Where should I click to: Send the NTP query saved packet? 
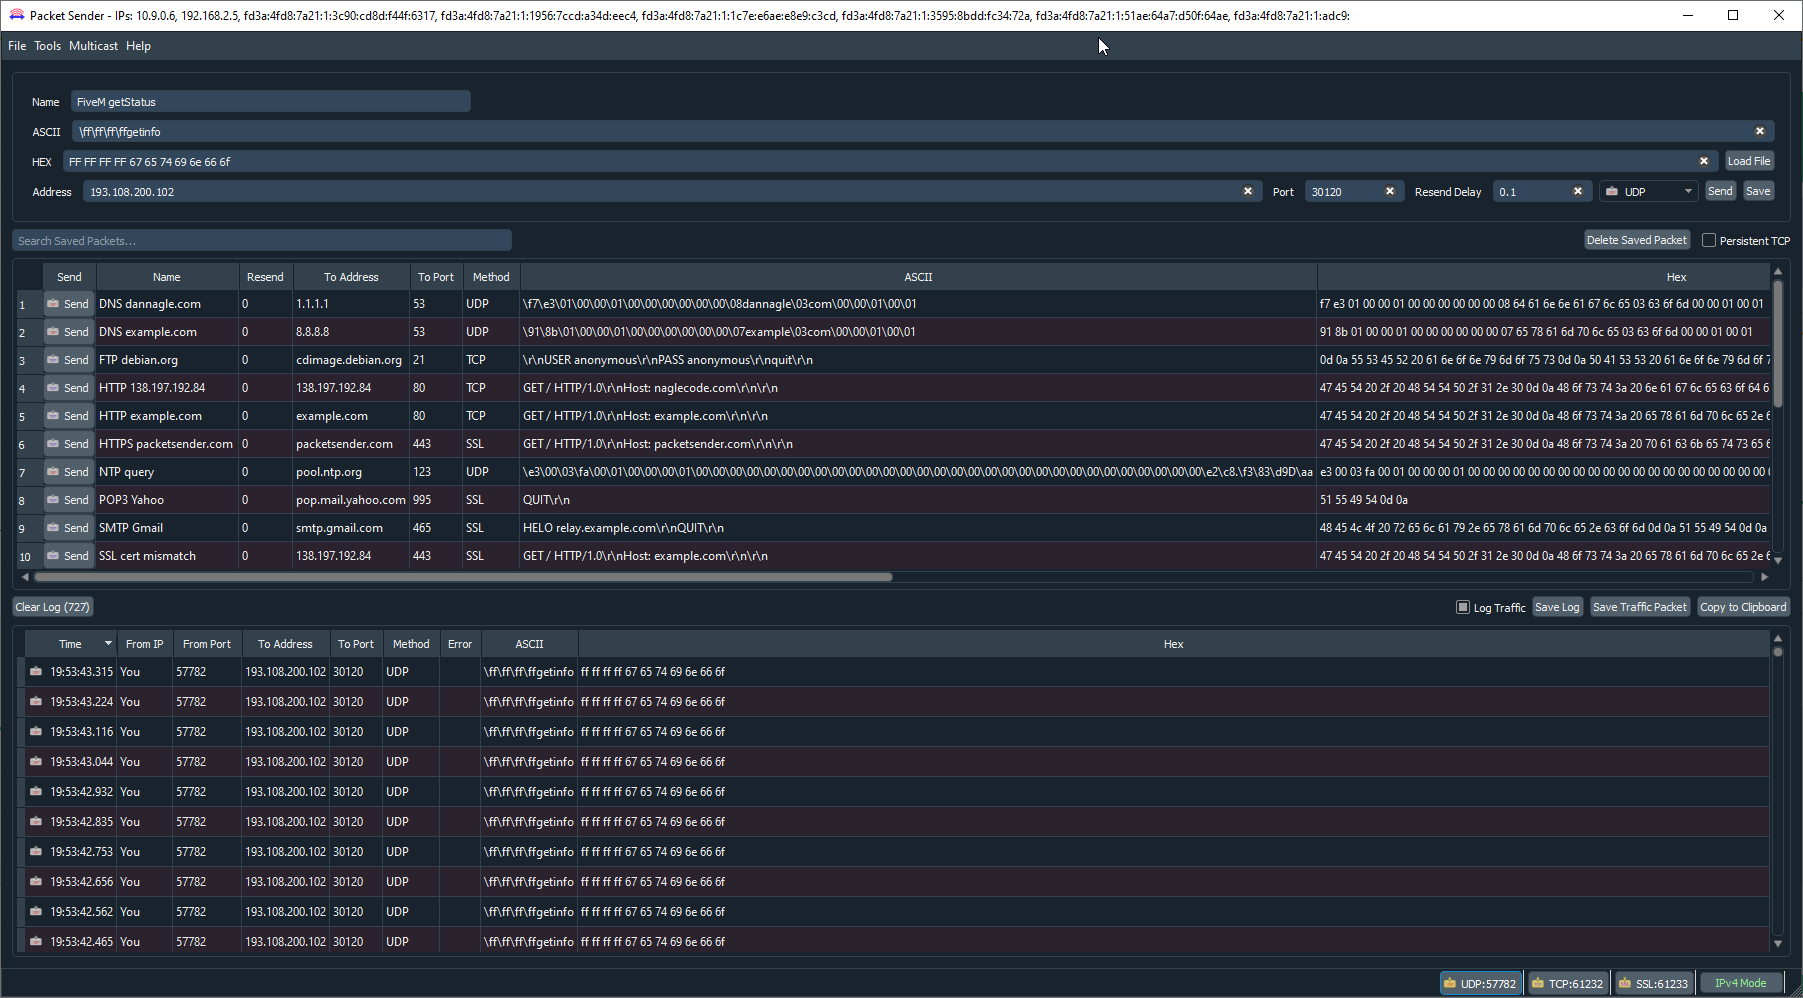pyautogui.click(x=68, y=472)
